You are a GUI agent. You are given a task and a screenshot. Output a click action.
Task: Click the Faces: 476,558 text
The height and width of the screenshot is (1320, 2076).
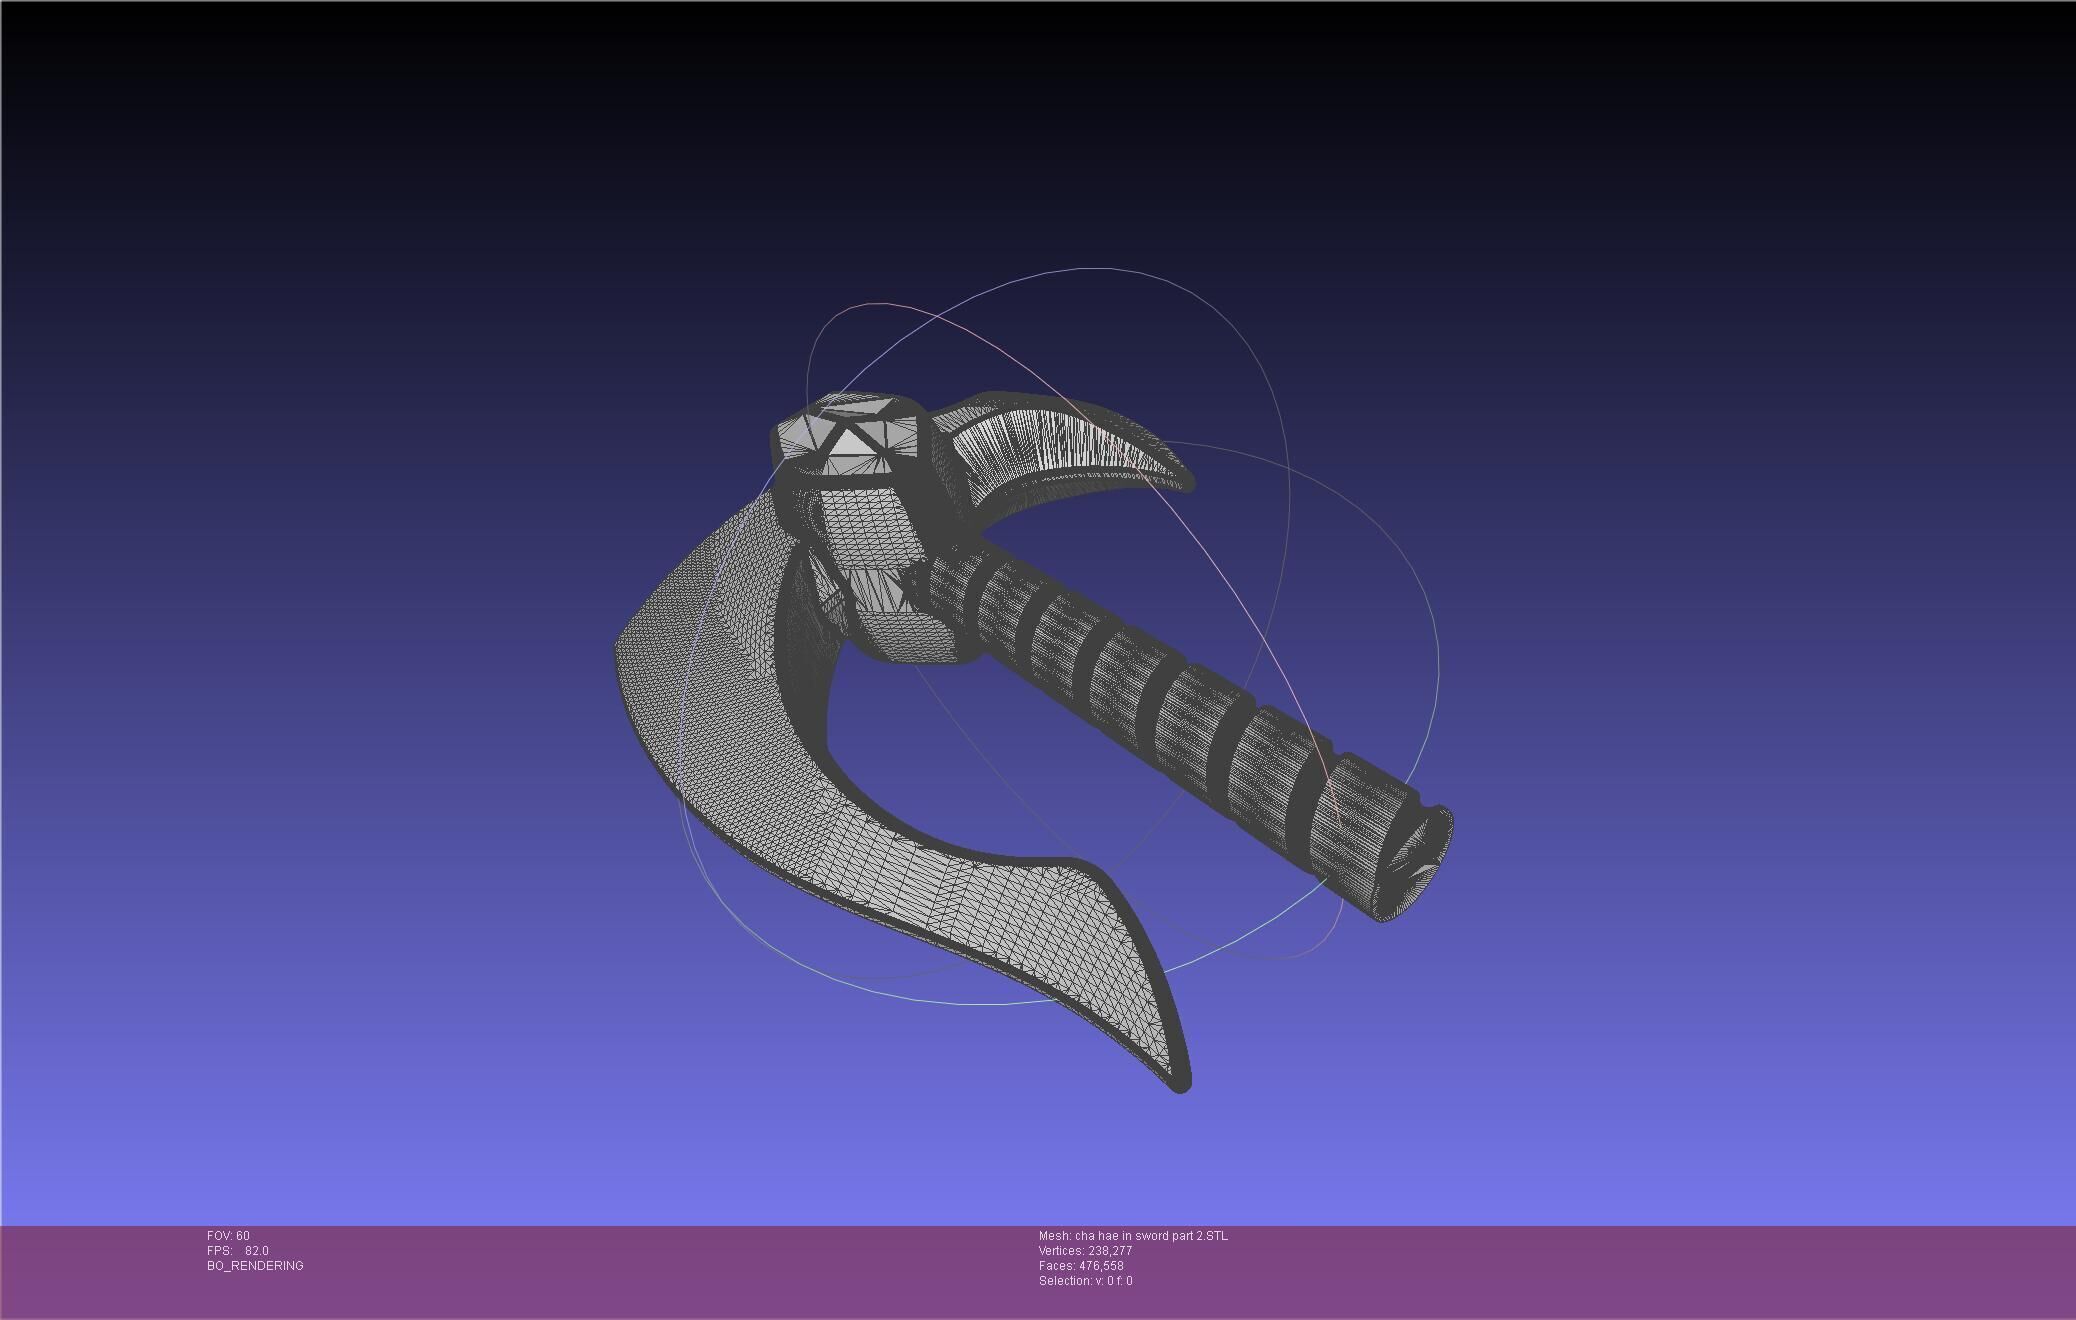point(1081,1266)
